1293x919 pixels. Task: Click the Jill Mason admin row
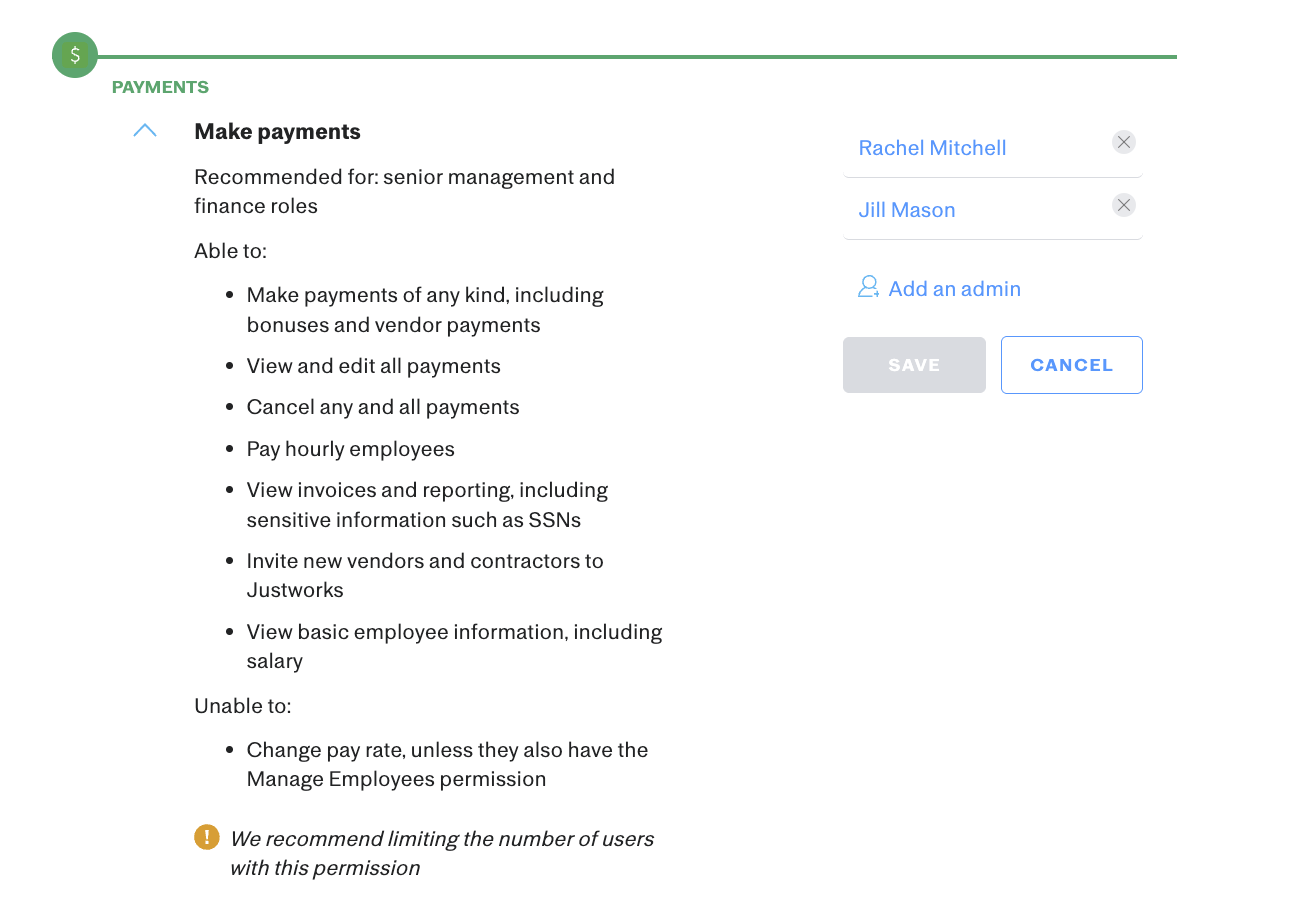pyautogui.click(x=990, y=209)
